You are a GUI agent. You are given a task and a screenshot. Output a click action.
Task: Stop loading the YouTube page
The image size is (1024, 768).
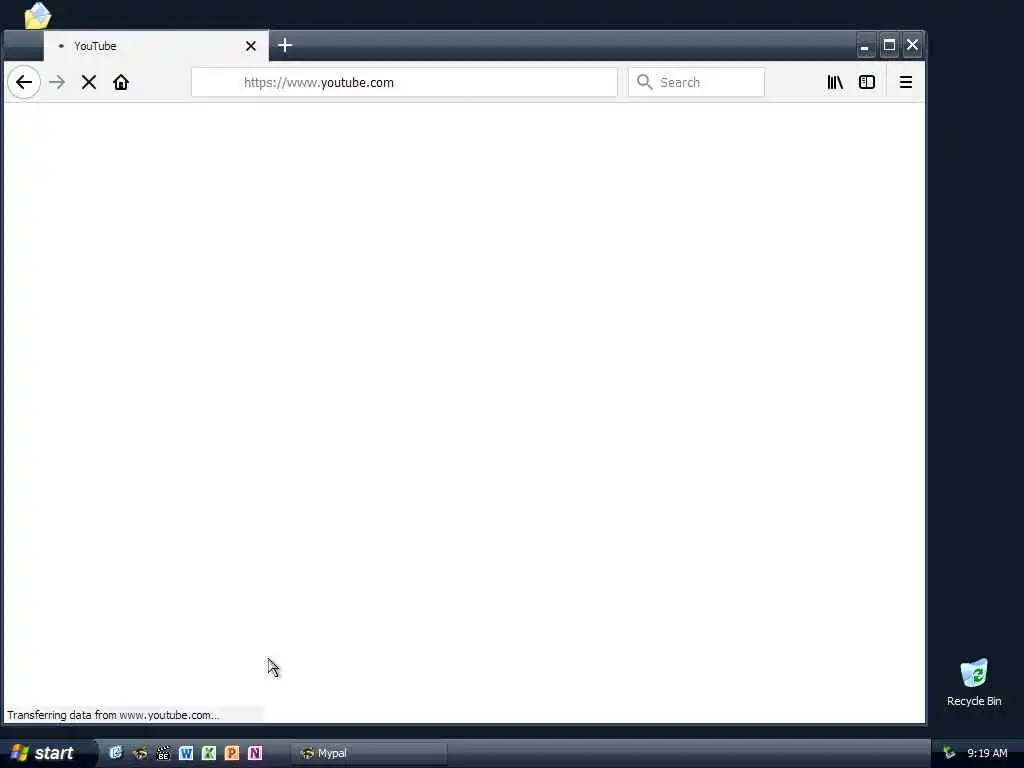[89, 82]
